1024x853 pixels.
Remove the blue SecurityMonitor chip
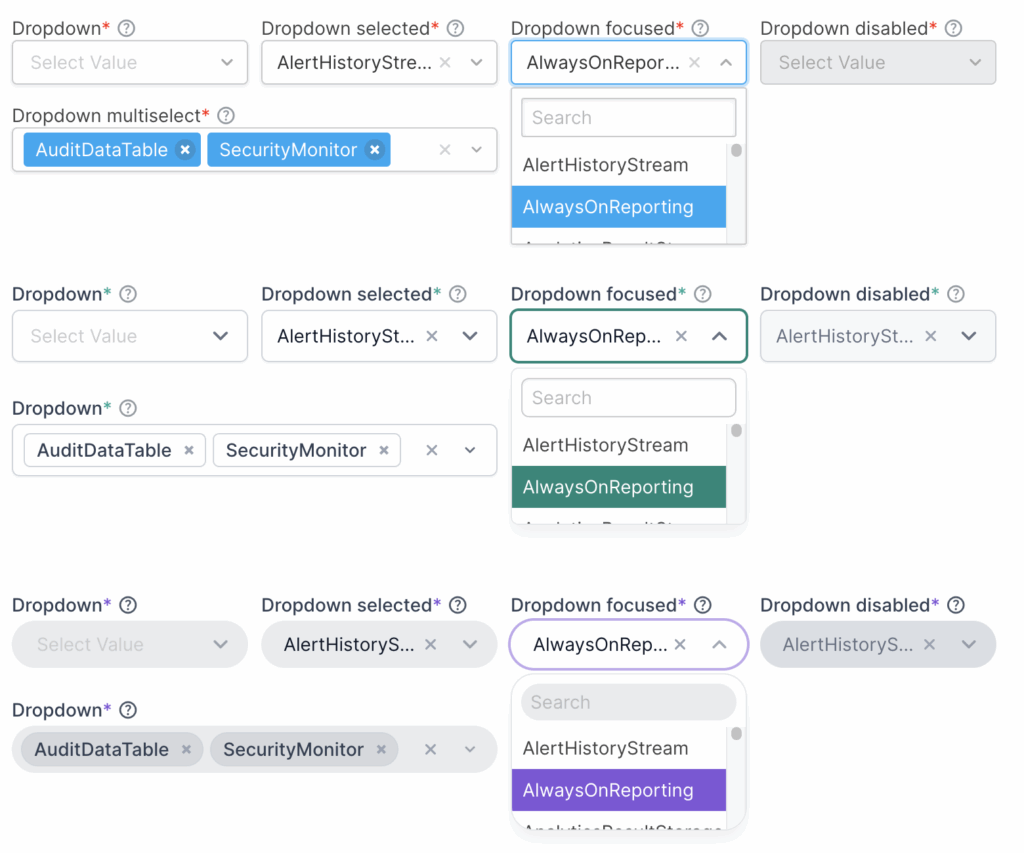click(x=374, y=150)
